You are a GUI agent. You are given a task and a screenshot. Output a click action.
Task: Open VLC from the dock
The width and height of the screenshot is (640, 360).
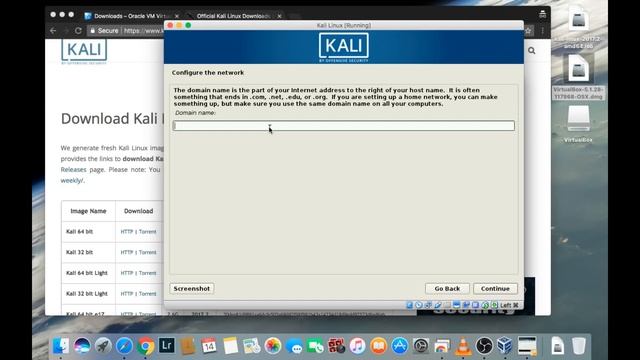[x=463, y=346]
